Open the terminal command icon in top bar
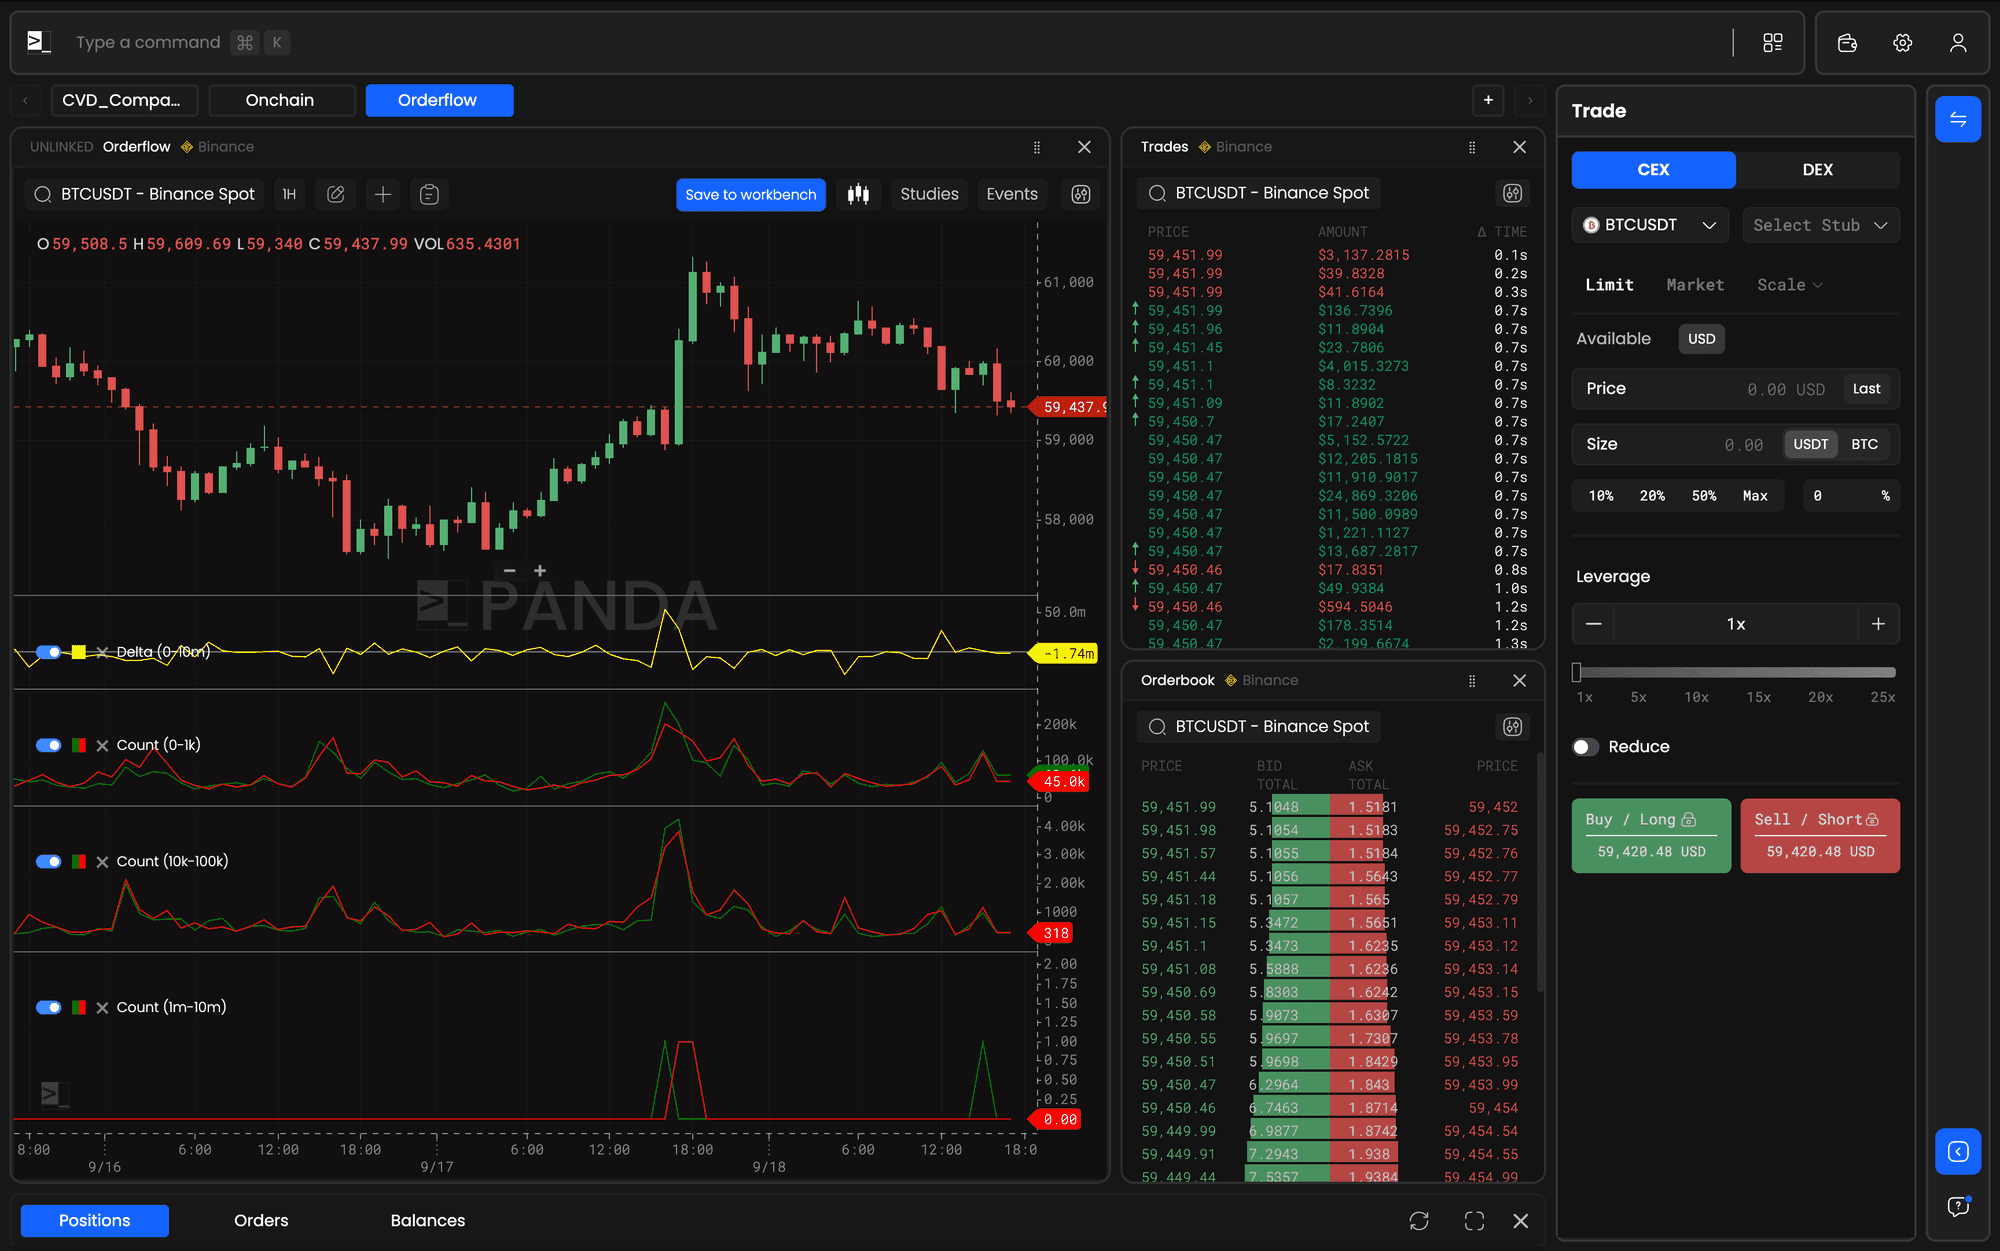Image resolution: width=2000 pixels, height=1251 pixels. click(x=38, y=42)
